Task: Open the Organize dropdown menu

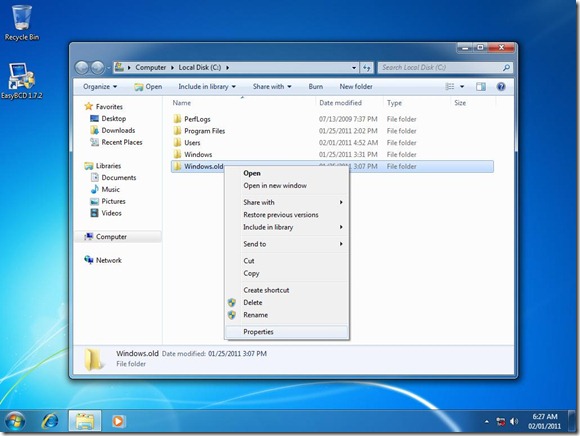Action: [x=100, y=87]
